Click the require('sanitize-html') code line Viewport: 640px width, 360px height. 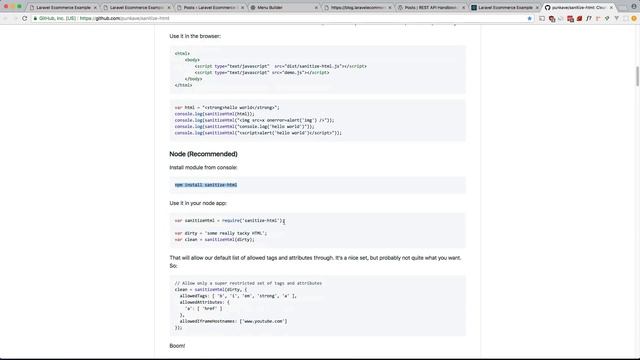click(x=230, y=220)
